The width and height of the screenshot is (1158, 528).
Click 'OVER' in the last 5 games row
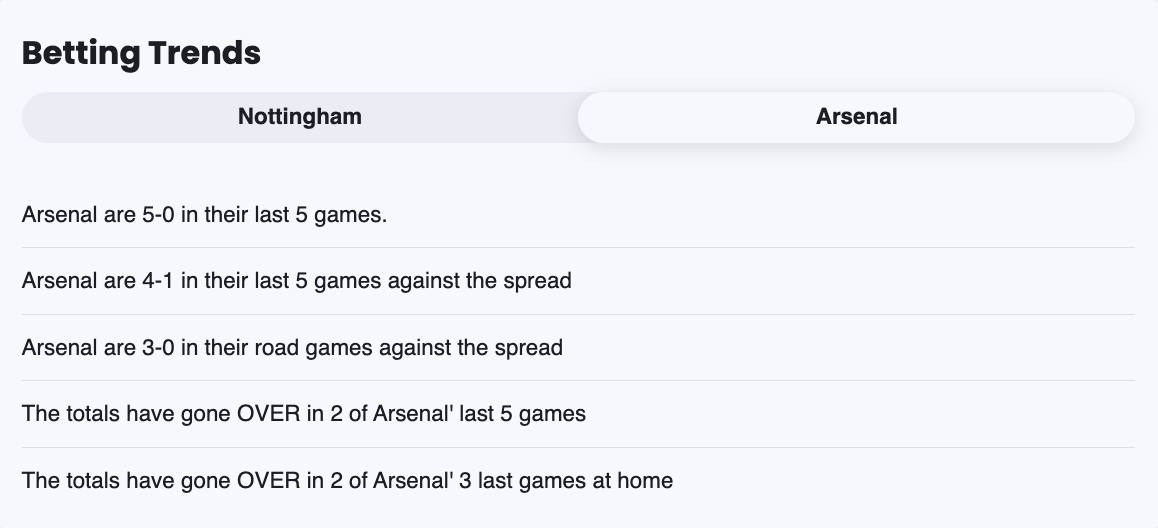coord(268,414)
